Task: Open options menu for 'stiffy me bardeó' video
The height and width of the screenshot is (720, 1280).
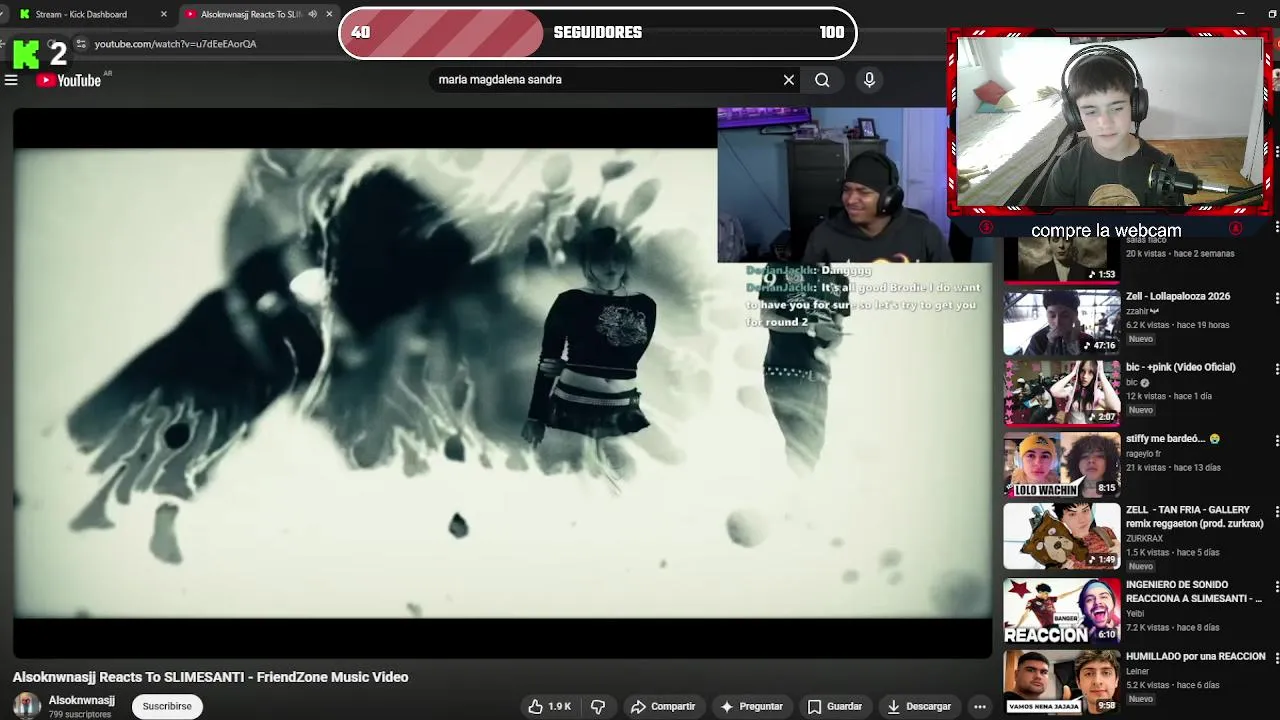Action: (x=1276, y=440)
